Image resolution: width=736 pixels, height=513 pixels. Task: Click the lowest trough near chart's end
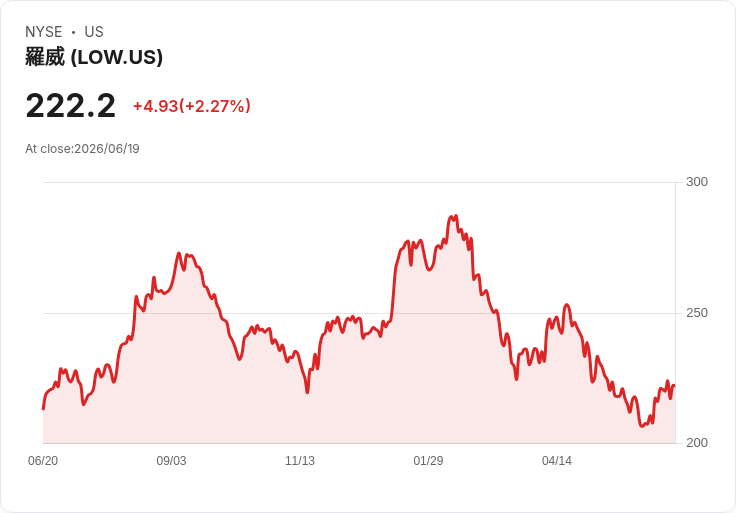point(642,426)
